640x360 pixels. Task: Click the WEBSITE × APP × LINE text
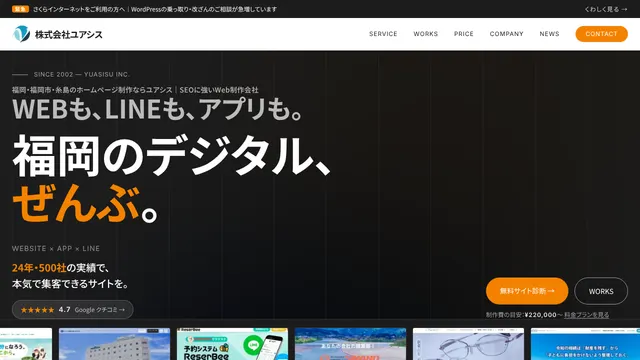pos(56,248)
